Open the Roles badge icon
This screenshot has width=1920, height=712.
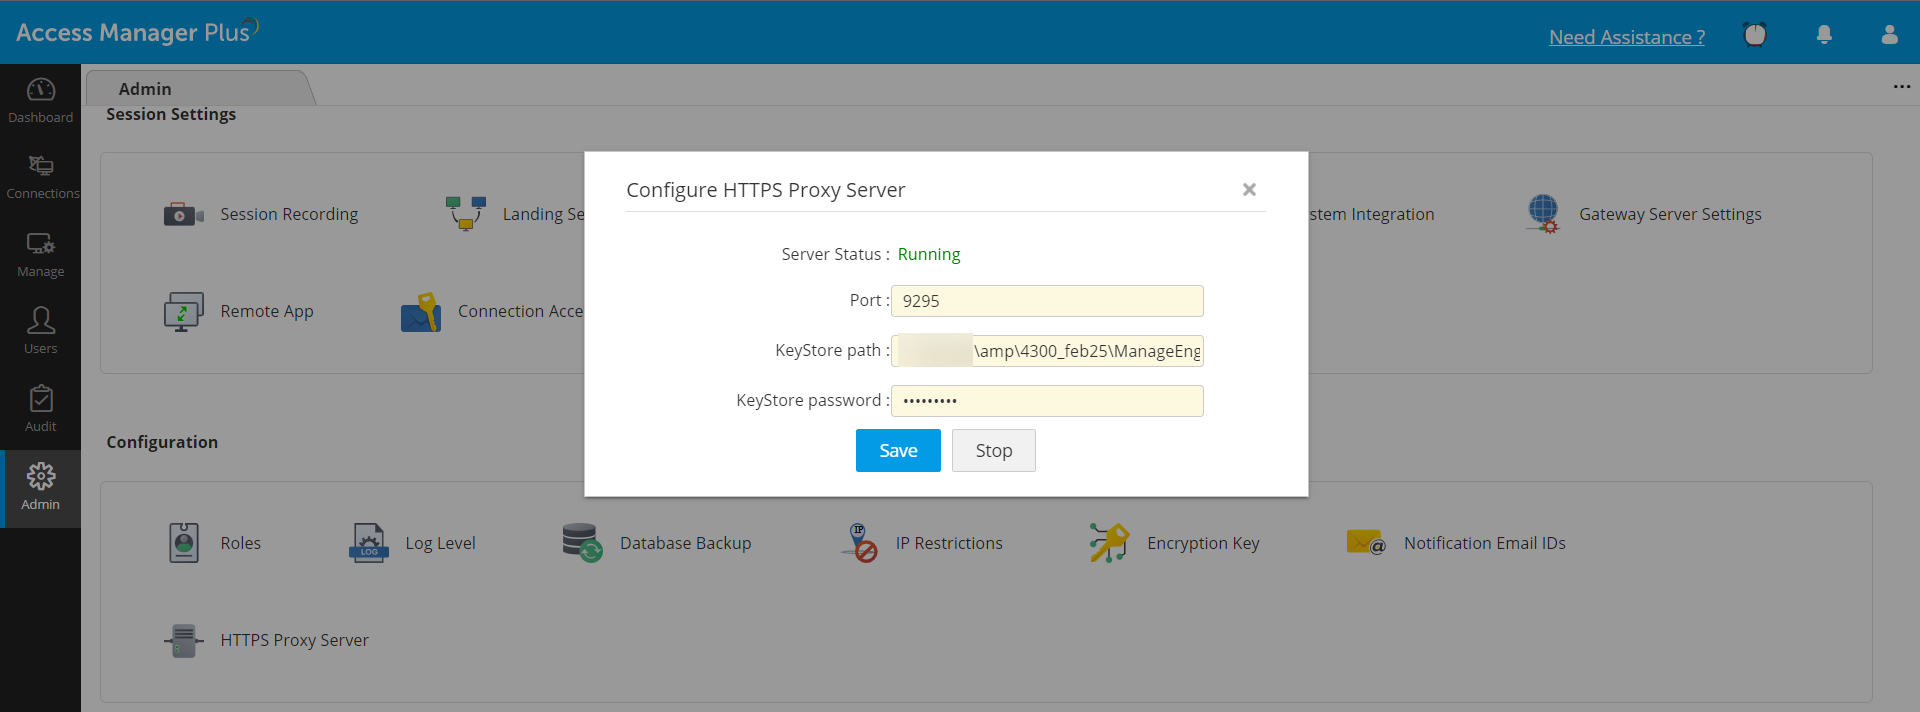click(184, 543)
